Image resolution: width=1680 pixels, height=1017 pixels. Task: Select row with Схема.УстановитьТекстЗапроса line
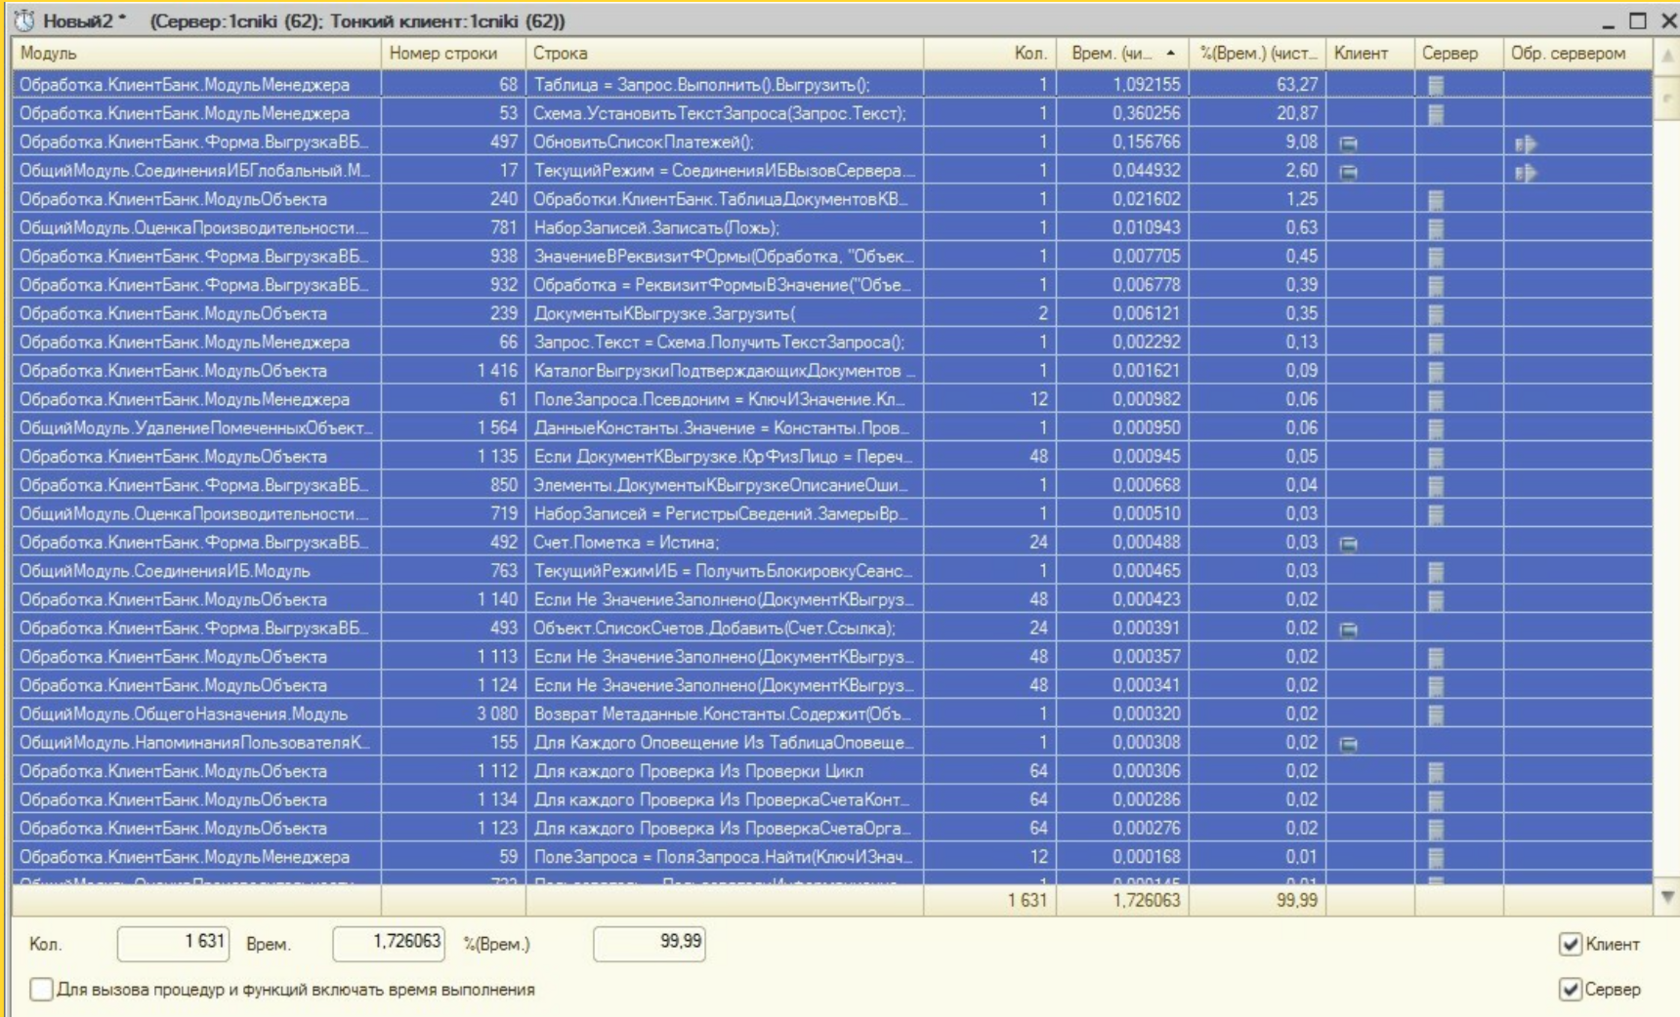tap(832, 114)
